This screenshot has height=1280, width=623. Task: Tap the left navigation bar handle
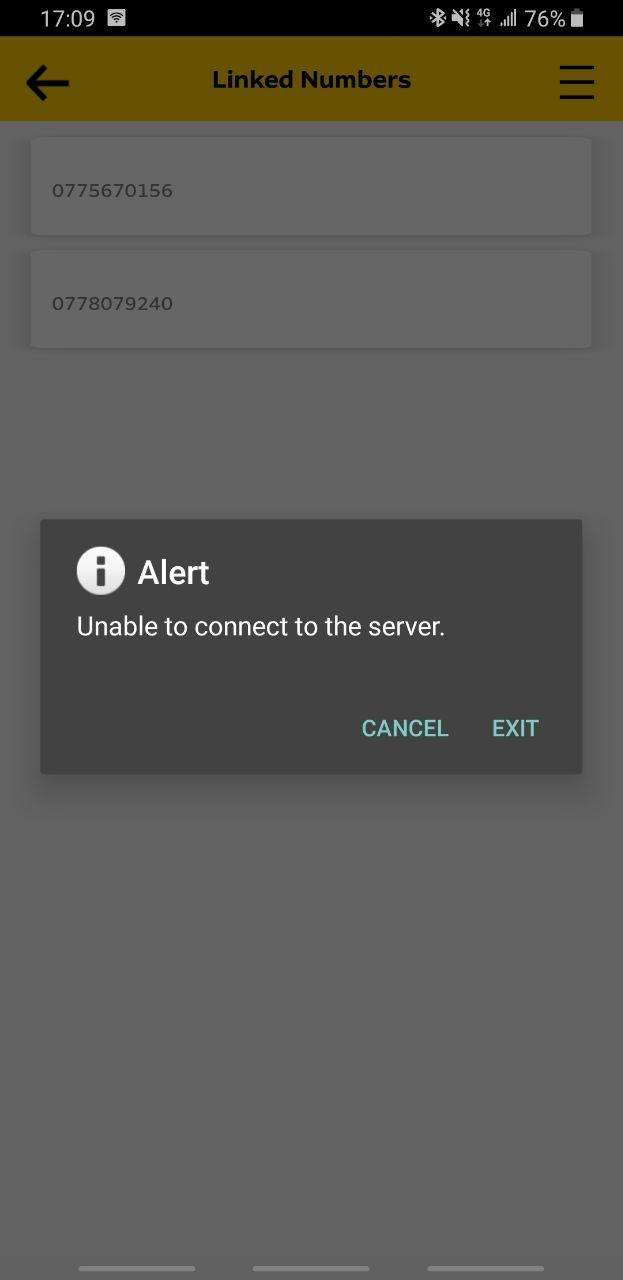[x=137, y=1269]
